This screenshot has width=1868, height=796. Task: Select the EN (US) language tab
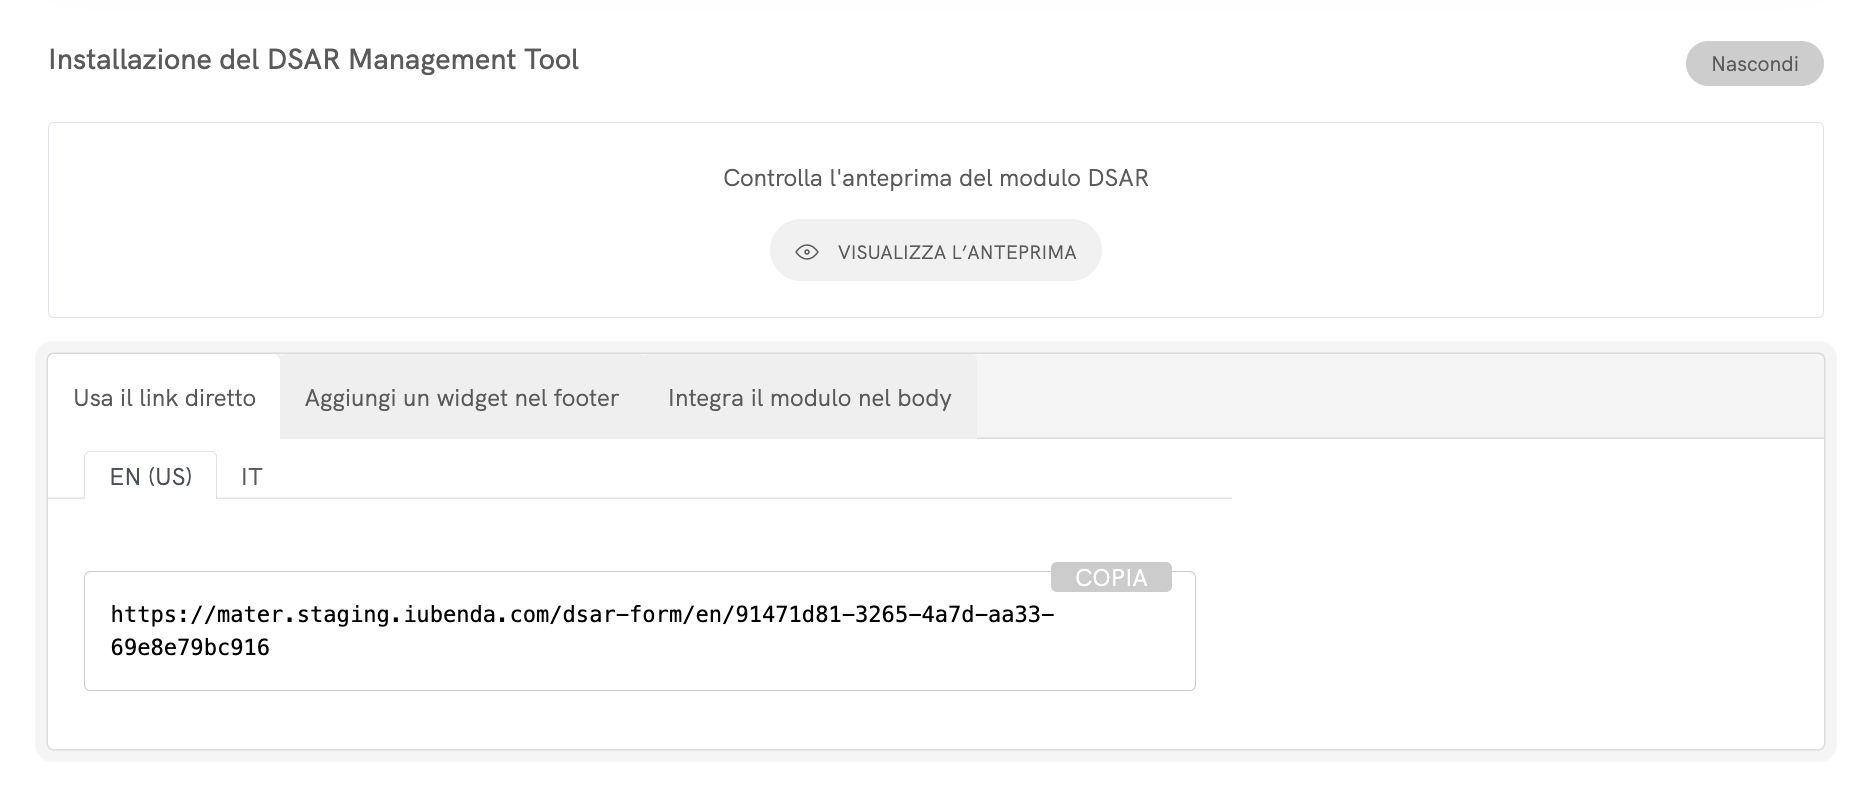pyautogui.click(x=151, y=477)
